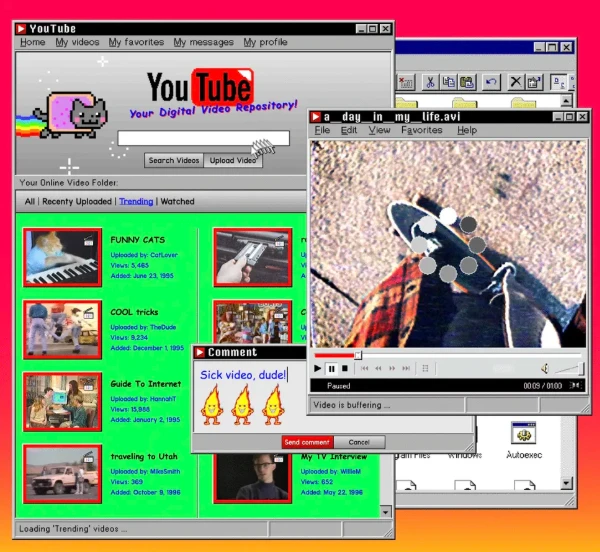Open the File menu in video player
The height and width of the screenshot is (552, 600).
[322, 130]
